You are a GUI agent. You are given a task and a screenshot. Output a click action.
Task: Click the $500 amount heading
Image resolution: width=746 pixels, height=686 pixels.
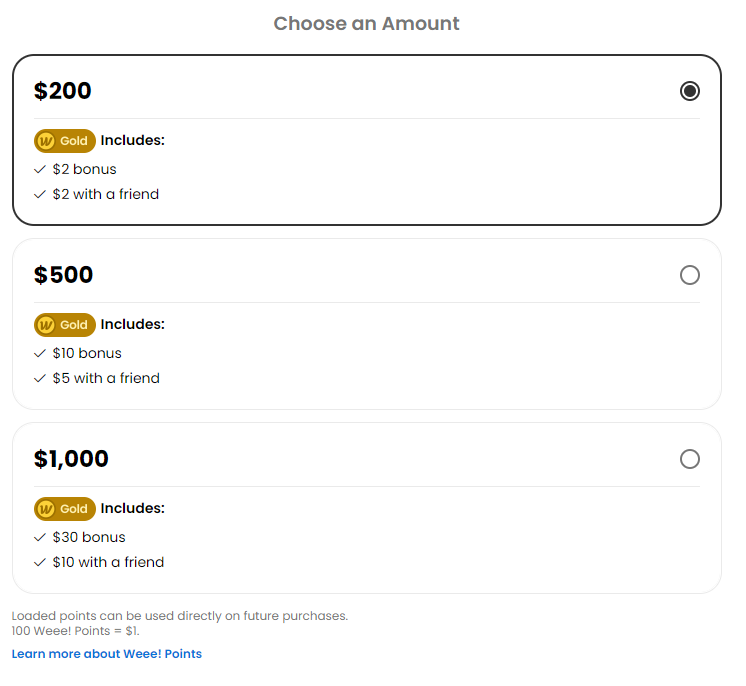[x=63, y=274]
